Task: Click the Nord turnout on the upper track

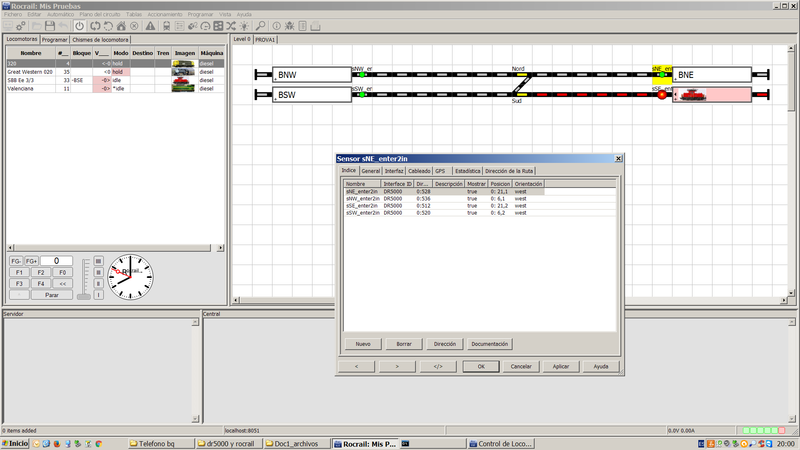Action: 522,74
